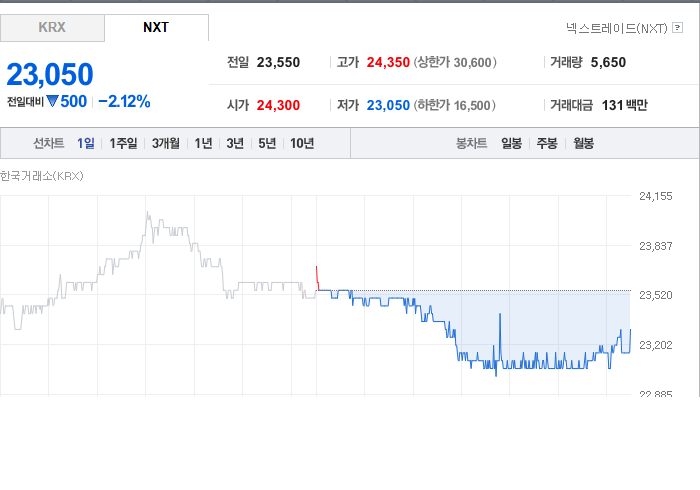Show the 3년 line chart
700x490 pixels.
coord(235,143)
